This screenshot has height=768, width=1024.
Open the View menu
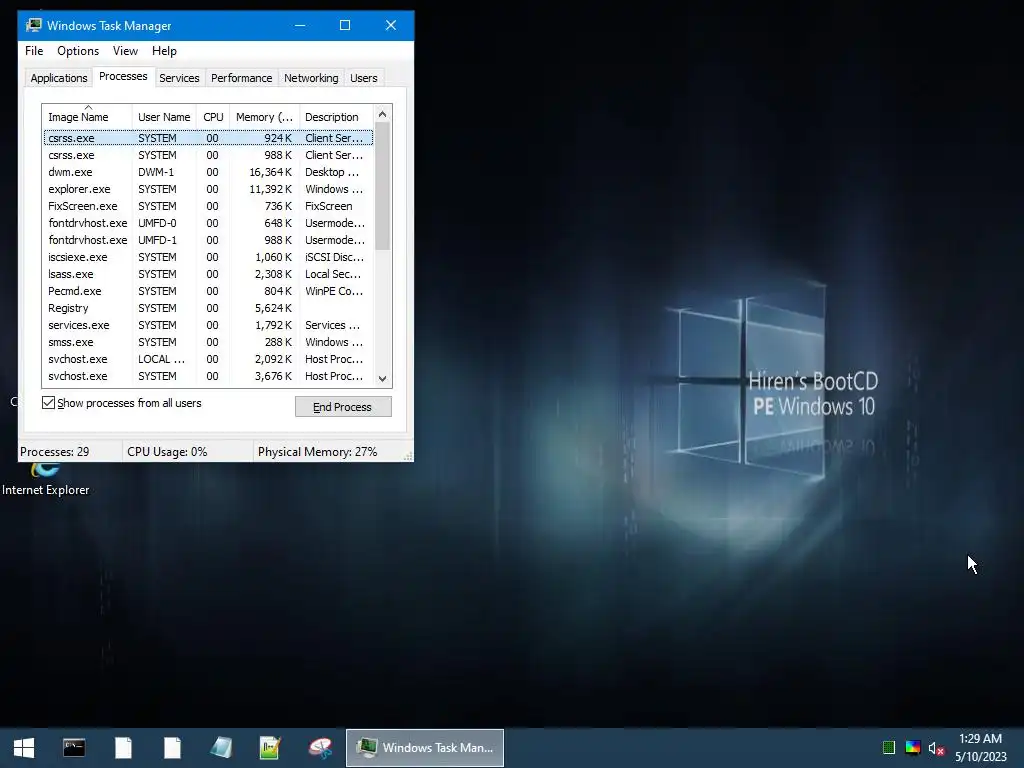click(x=125, y=51)
